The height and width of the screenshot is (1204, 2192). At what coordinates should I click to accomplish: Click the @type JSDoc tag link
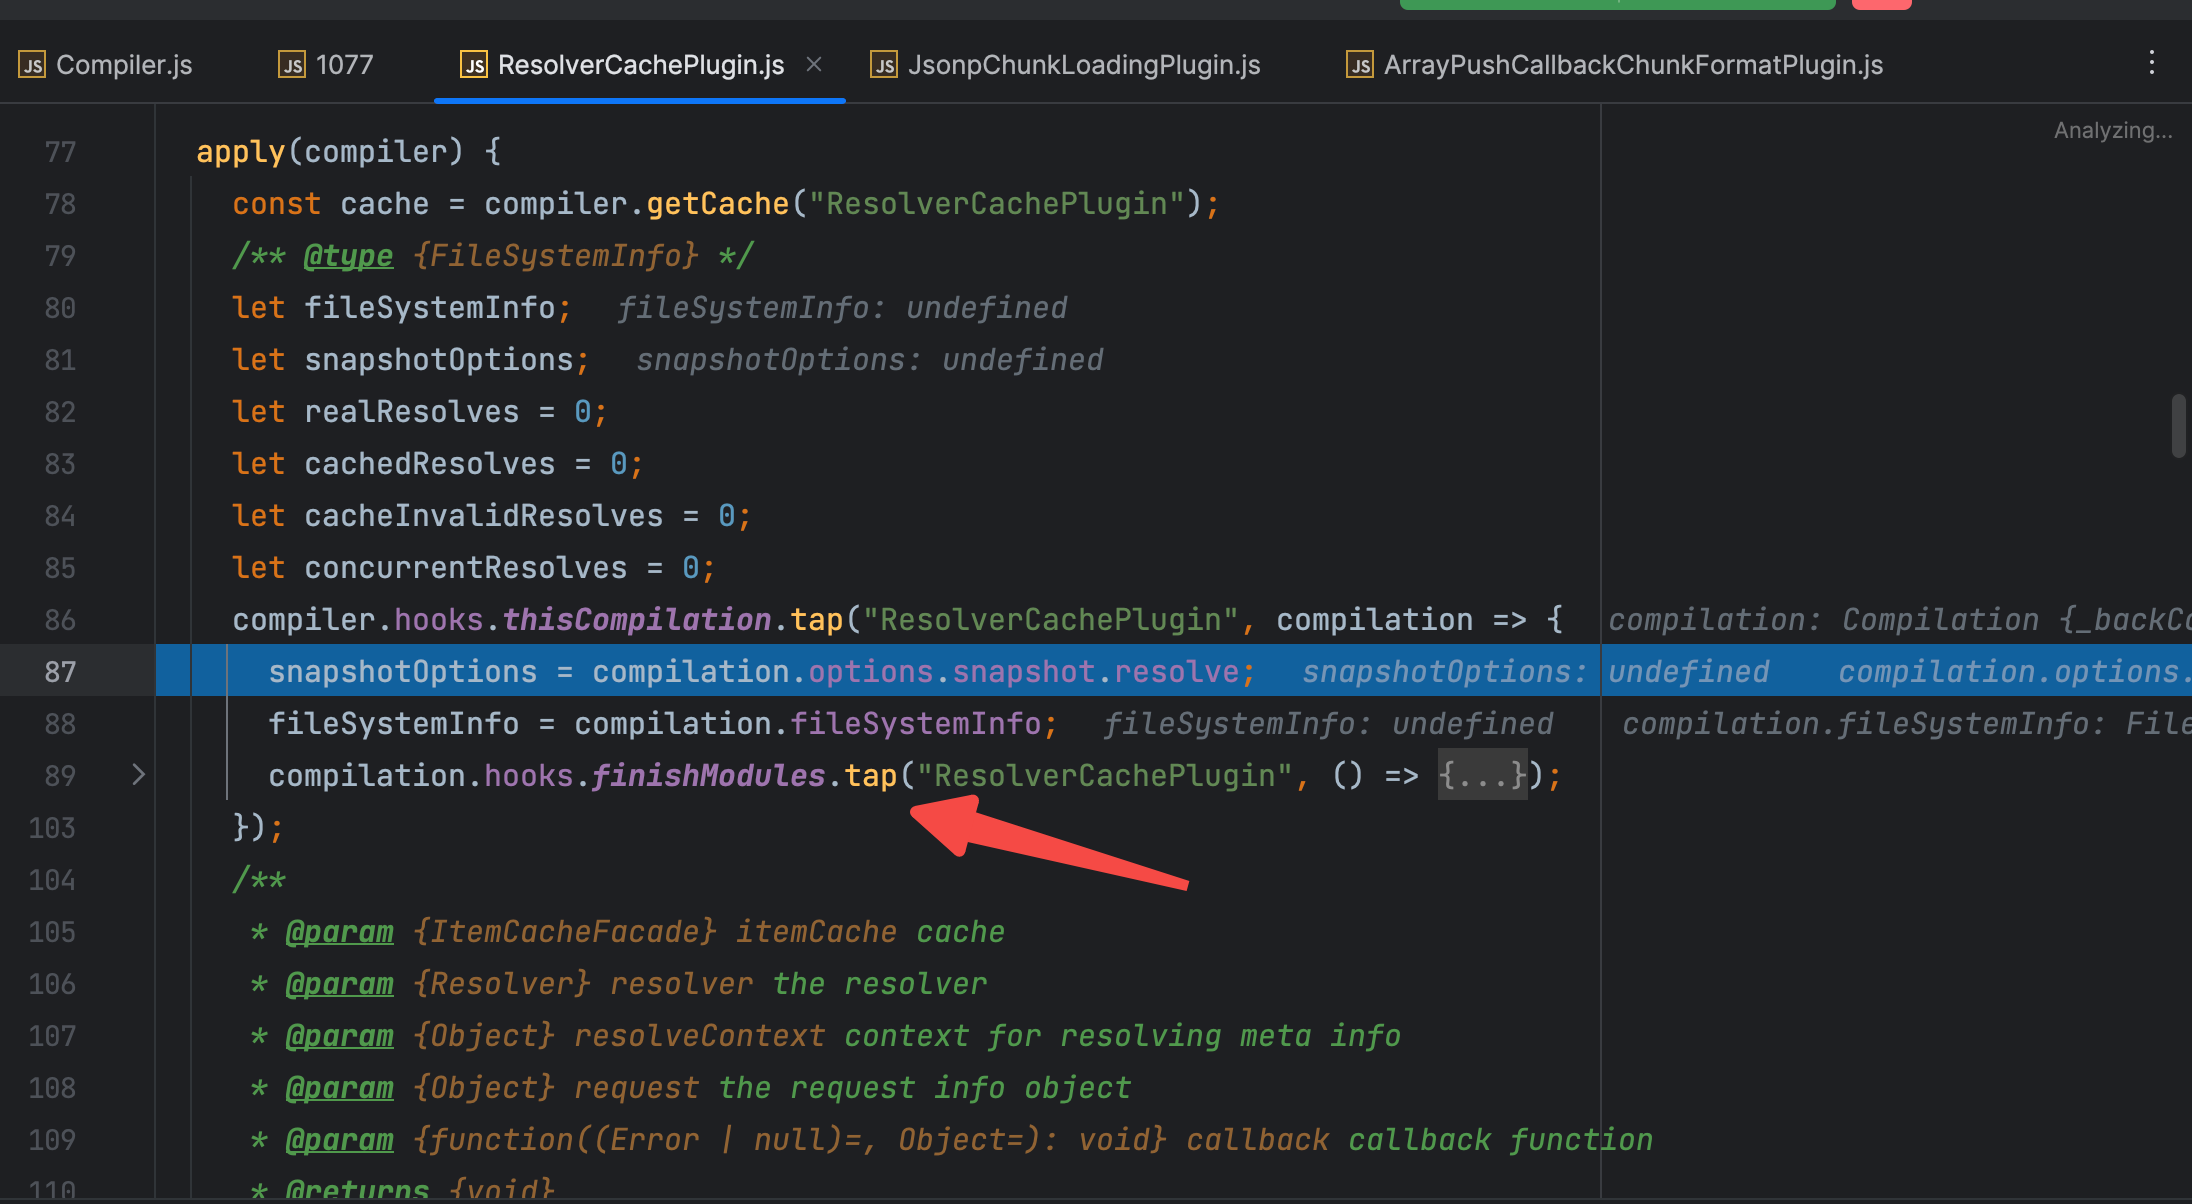click(x=348, y=256)
